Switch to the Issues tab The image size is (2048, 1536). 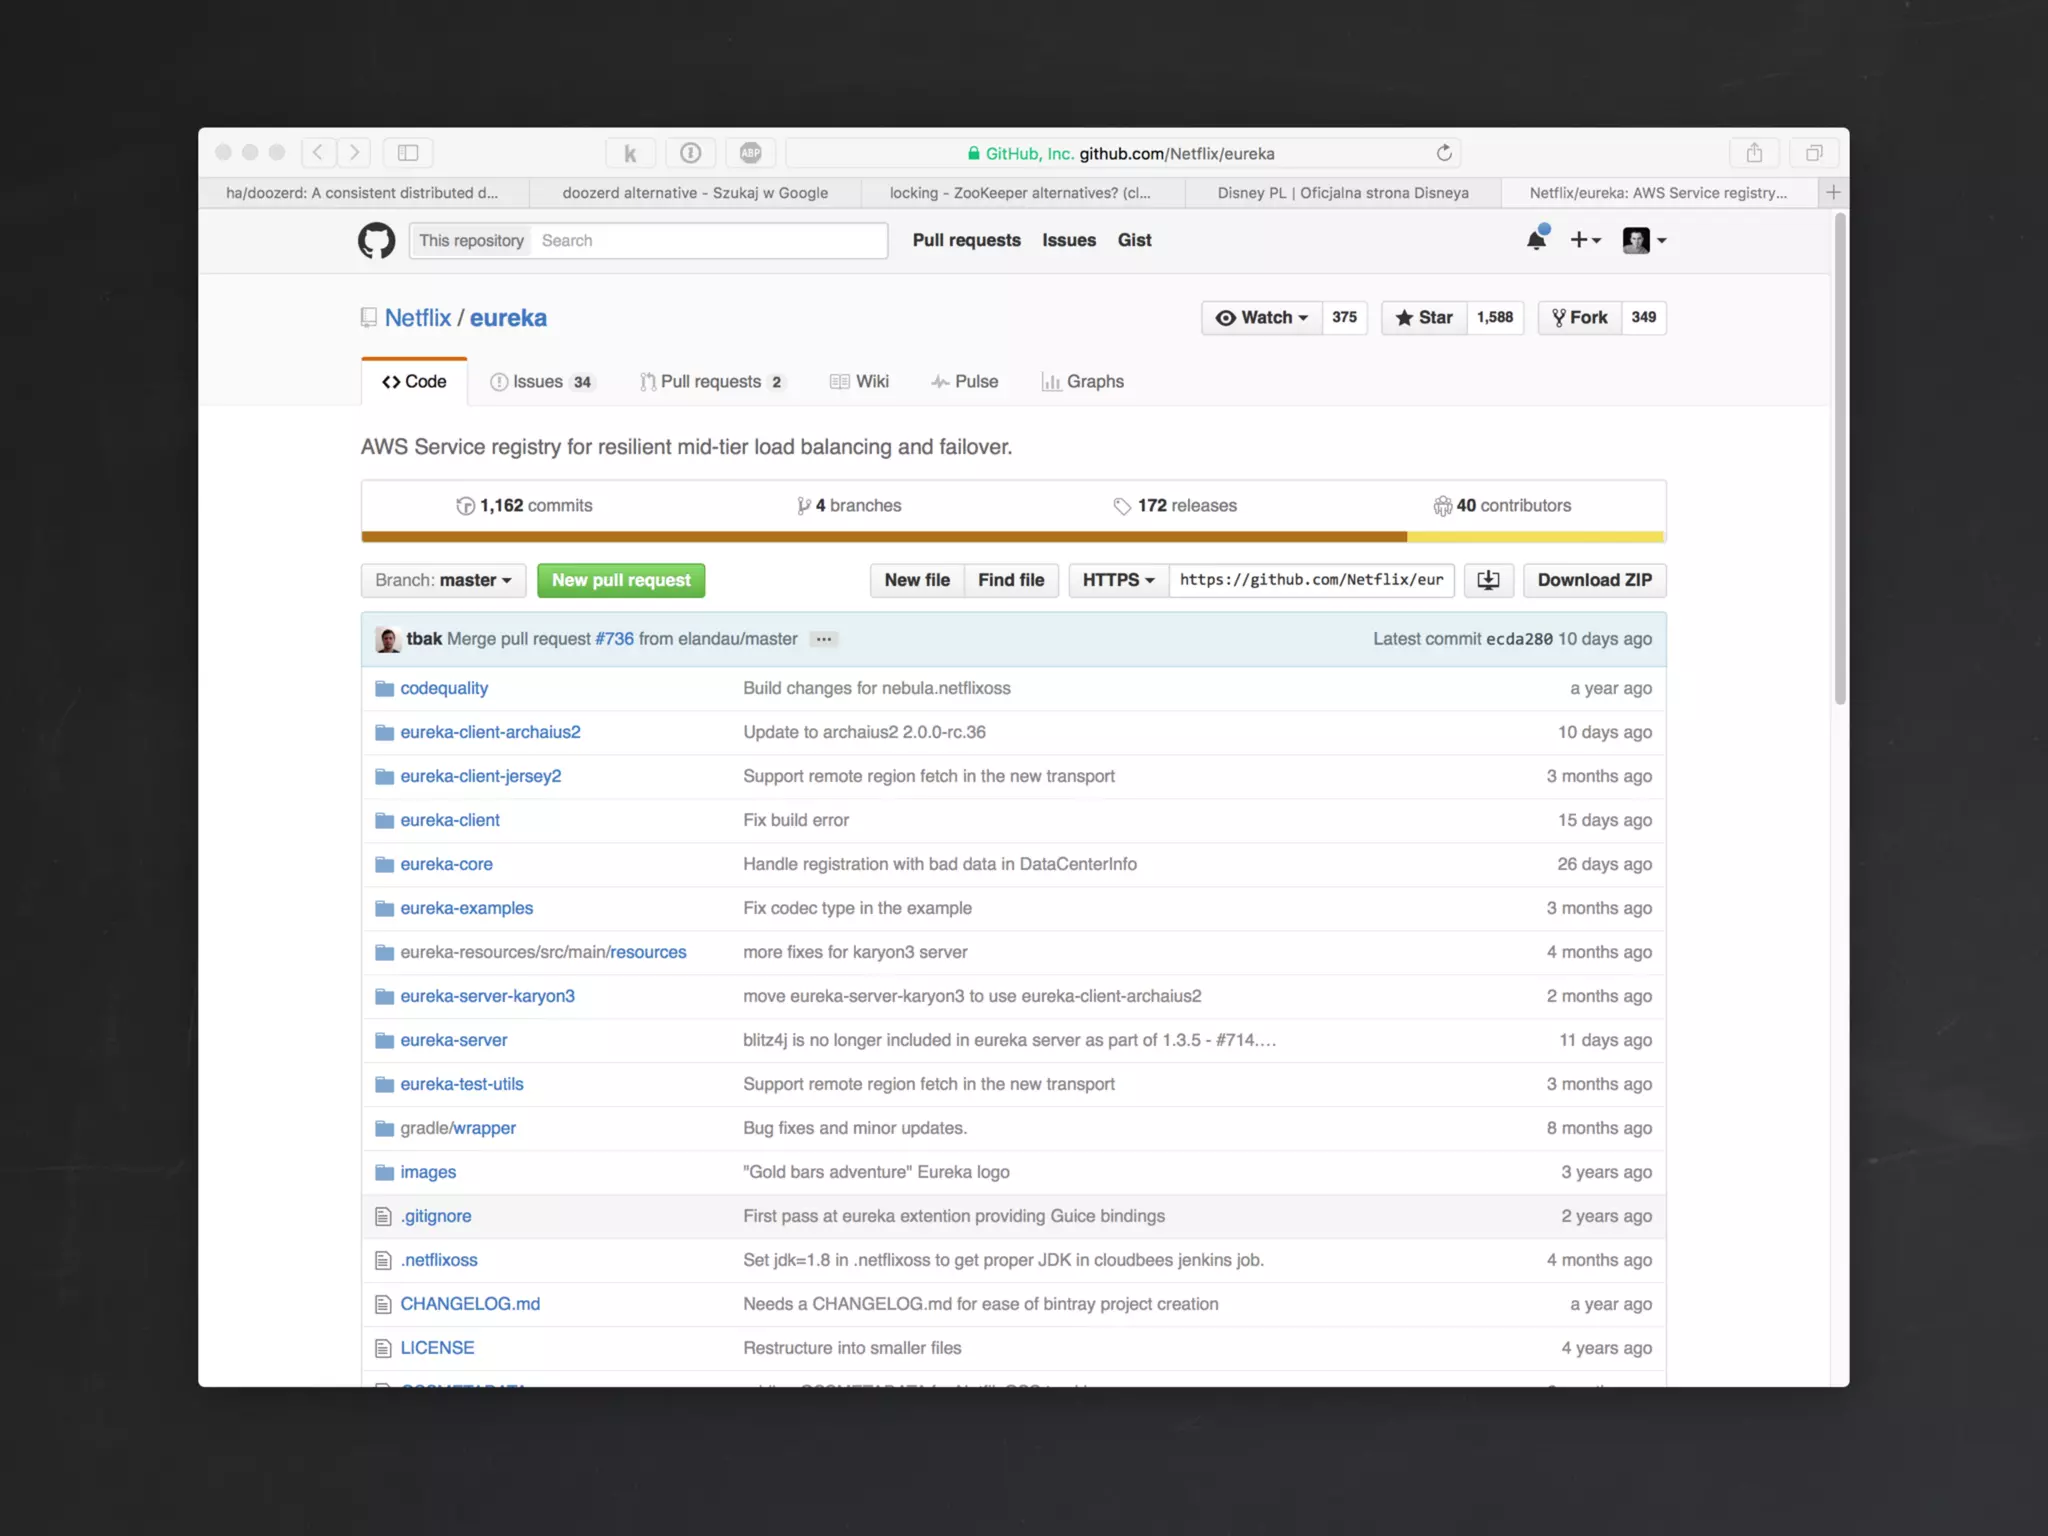540,382
